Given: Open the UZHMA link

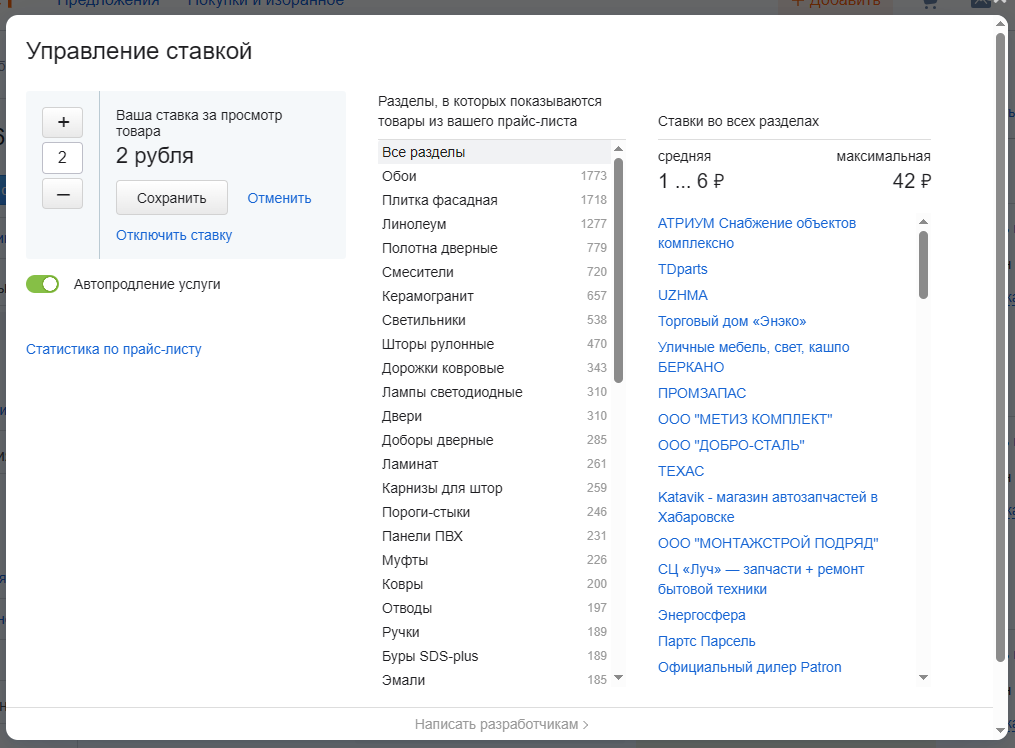Looking at the screenshot, I should [682, 295].
